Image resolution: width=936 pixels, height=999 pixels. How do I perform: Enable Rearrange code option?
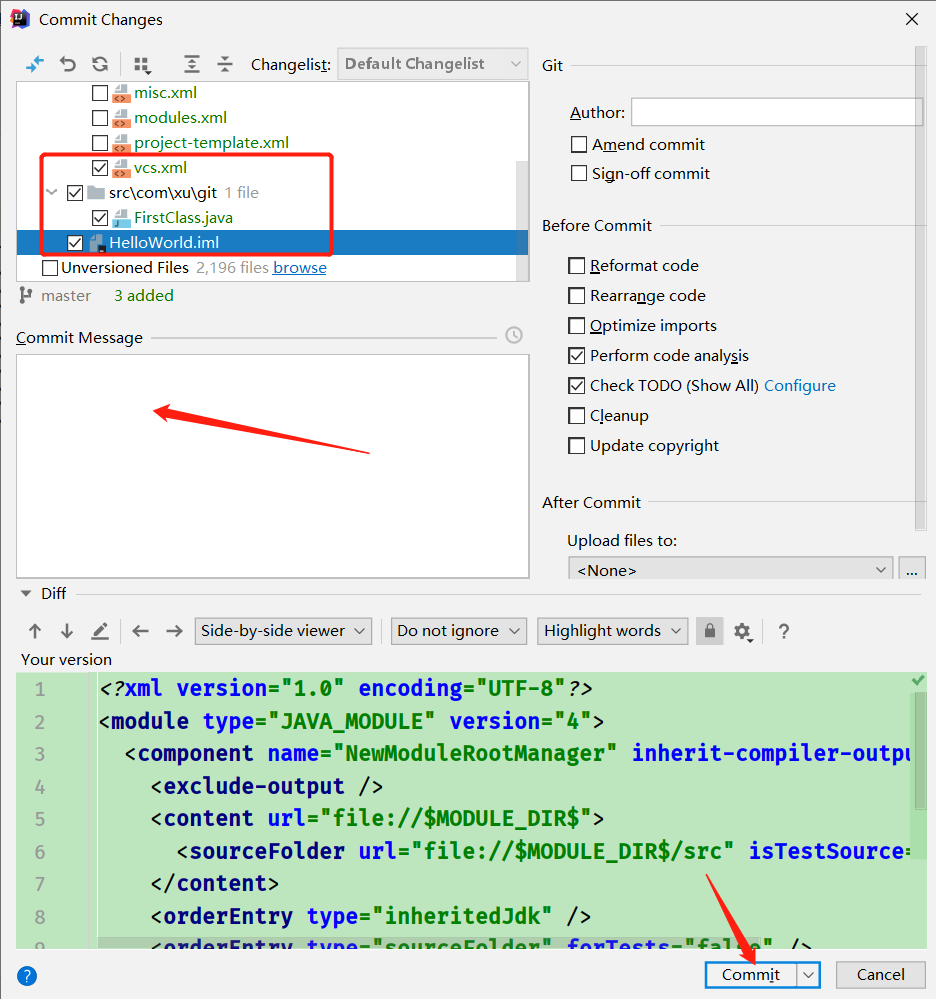pyautogui.click(x=576, y=296)
